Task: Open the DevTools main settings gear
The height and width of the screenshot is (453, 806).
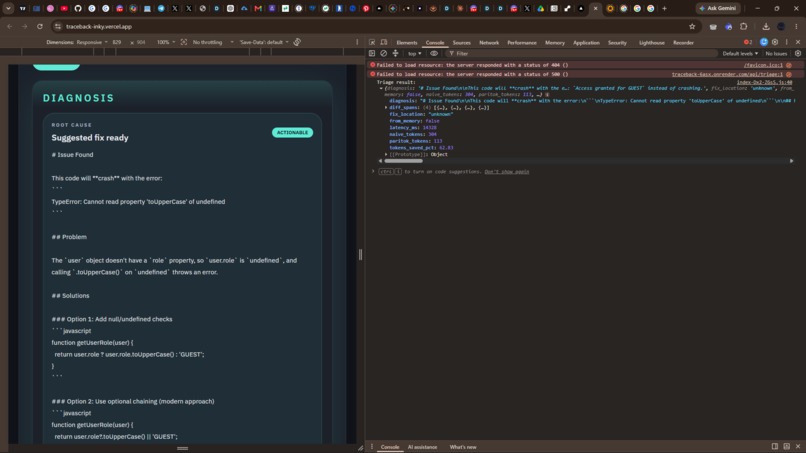Action: pos(775,42)
